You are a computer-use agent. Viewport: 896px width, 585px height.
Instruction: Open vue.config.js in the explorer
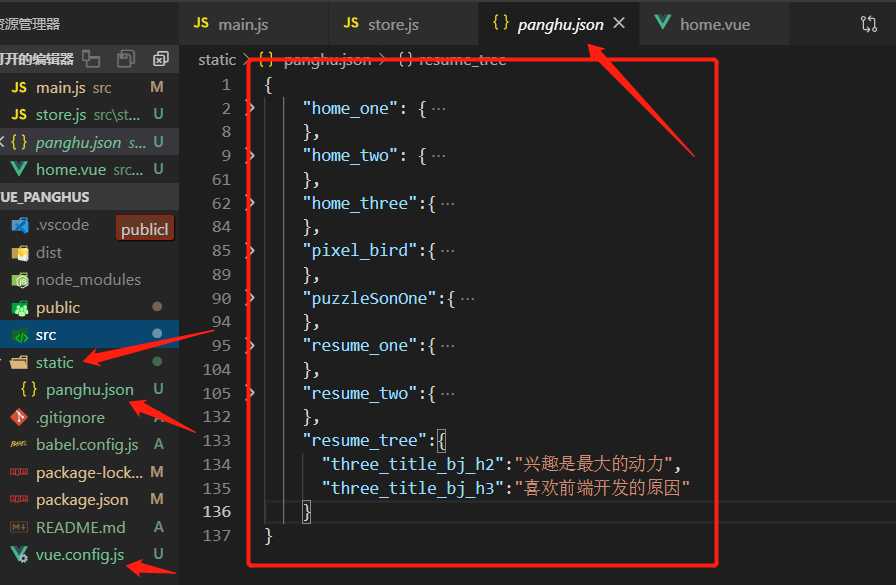tap(89, 555)
